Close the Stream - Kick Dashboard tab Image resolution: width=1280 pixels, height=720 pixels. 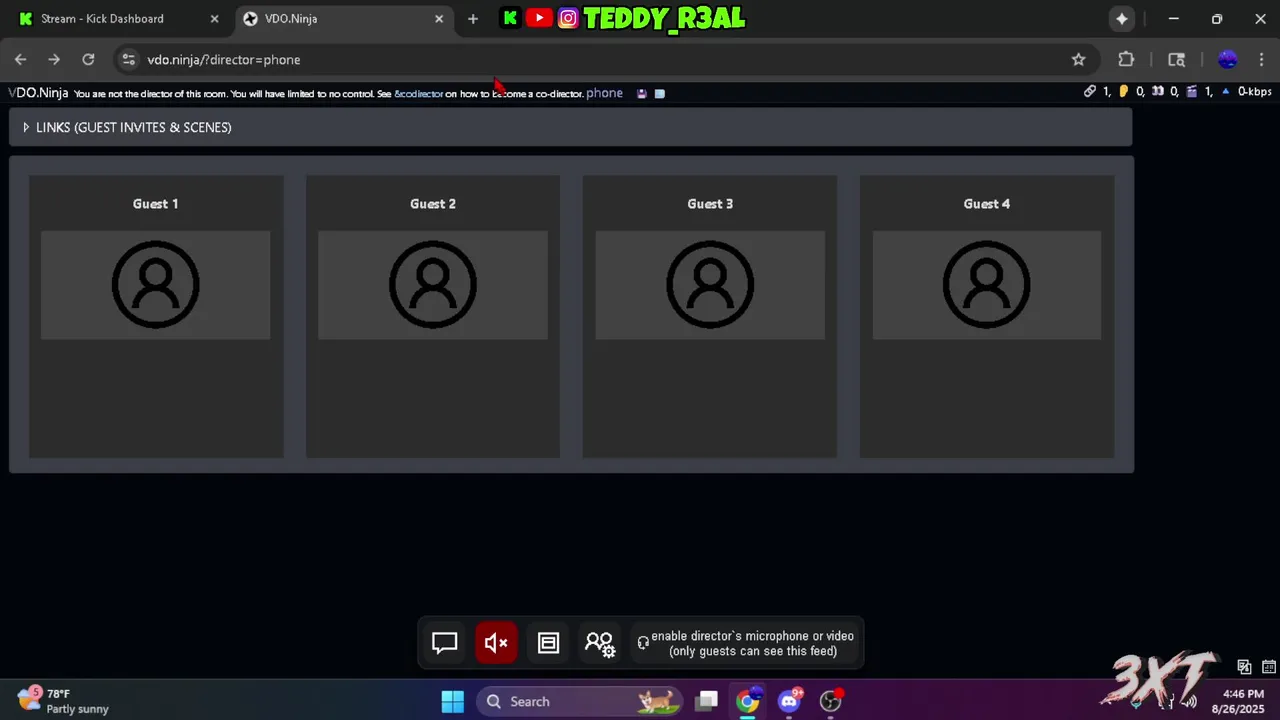pyautogui.click(x=214, y=19)
